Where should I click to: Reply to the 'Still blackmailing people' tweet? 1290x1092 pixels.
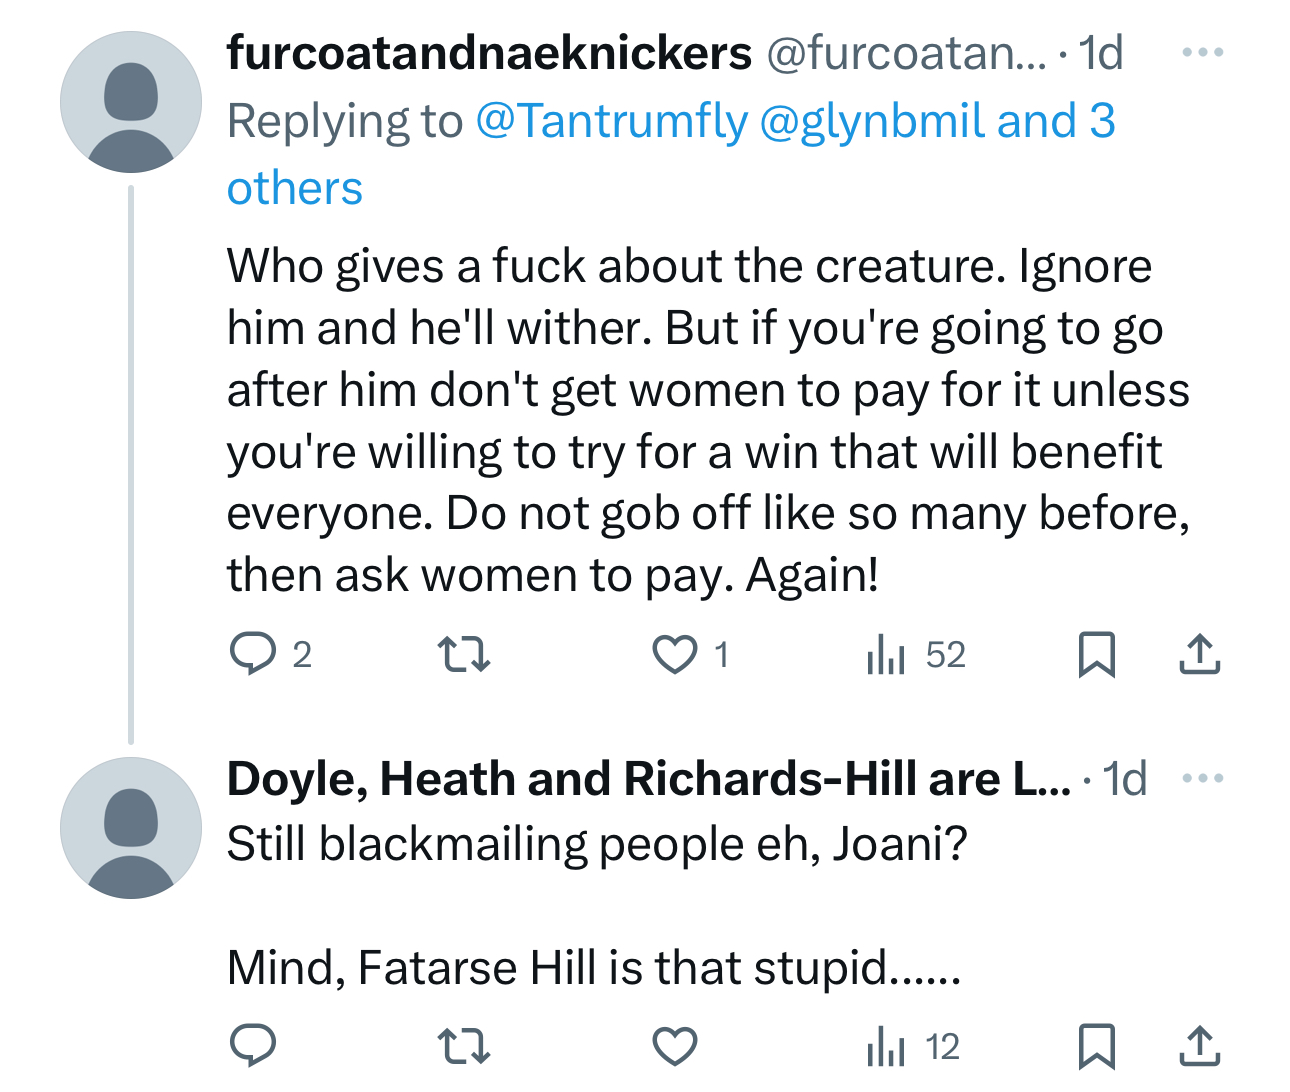tap(253, 1046)
